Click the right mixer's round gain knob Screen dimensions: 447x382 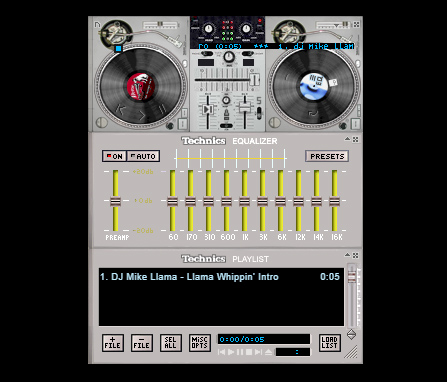click(246, 29)
